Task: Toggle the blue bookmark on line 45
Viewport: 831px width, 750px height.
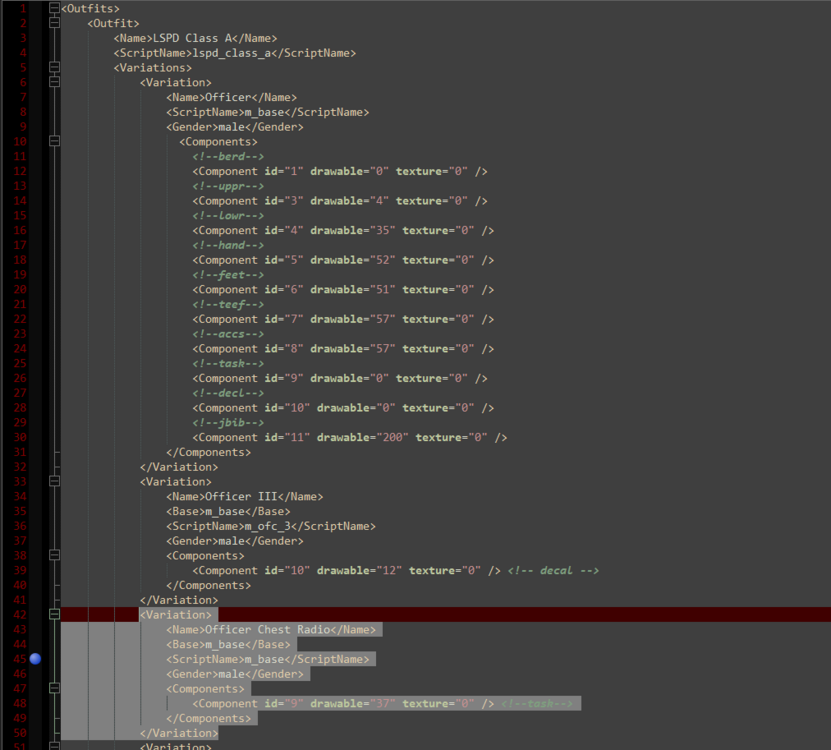Action: coord(35,659)
